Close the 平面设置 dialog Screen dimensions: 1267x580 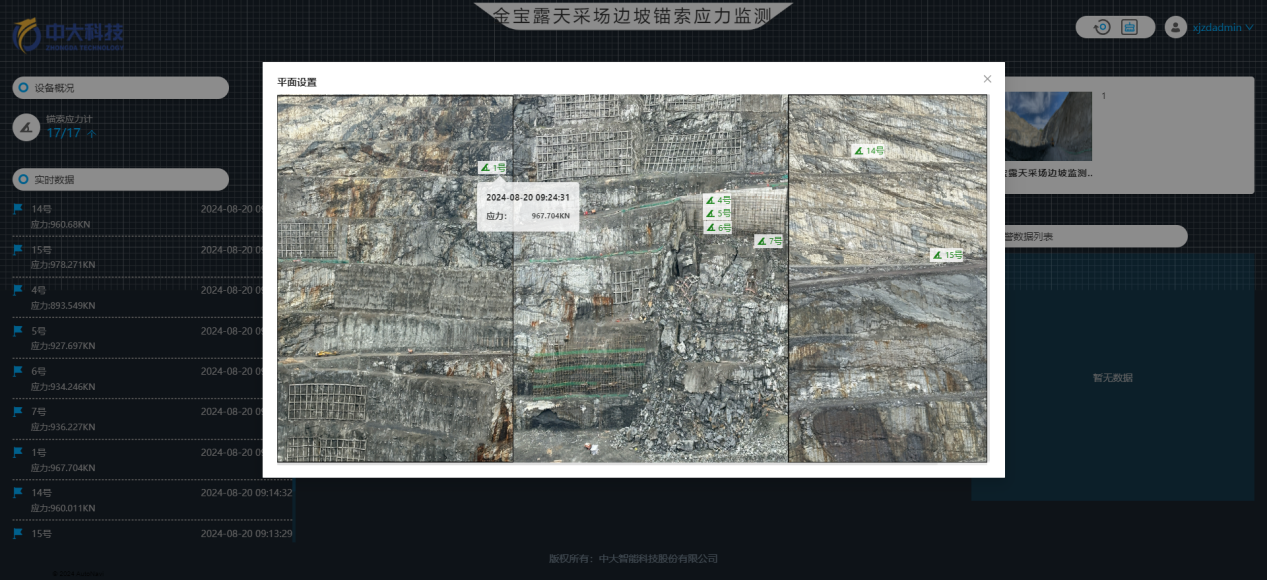[987, 79]
